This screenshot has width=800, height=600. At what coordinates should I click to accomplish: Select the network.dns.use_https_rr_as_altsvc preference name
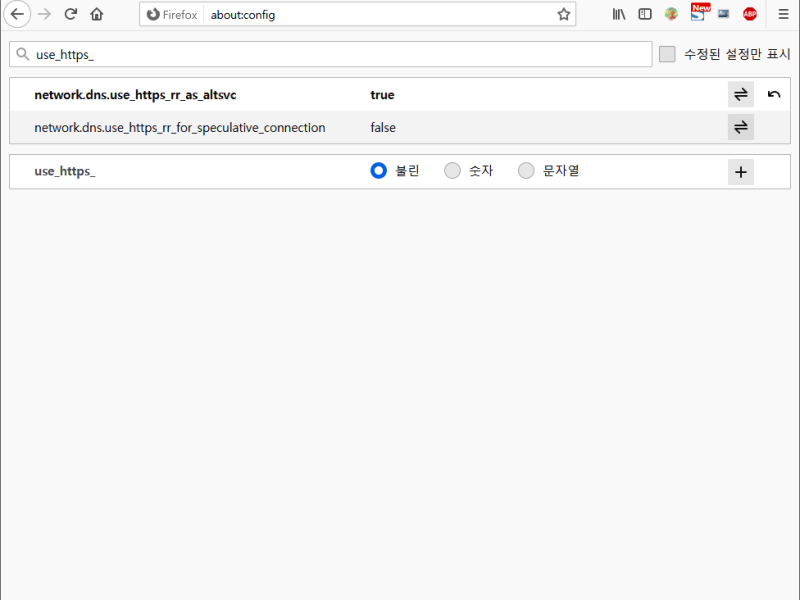click(135, 95)
